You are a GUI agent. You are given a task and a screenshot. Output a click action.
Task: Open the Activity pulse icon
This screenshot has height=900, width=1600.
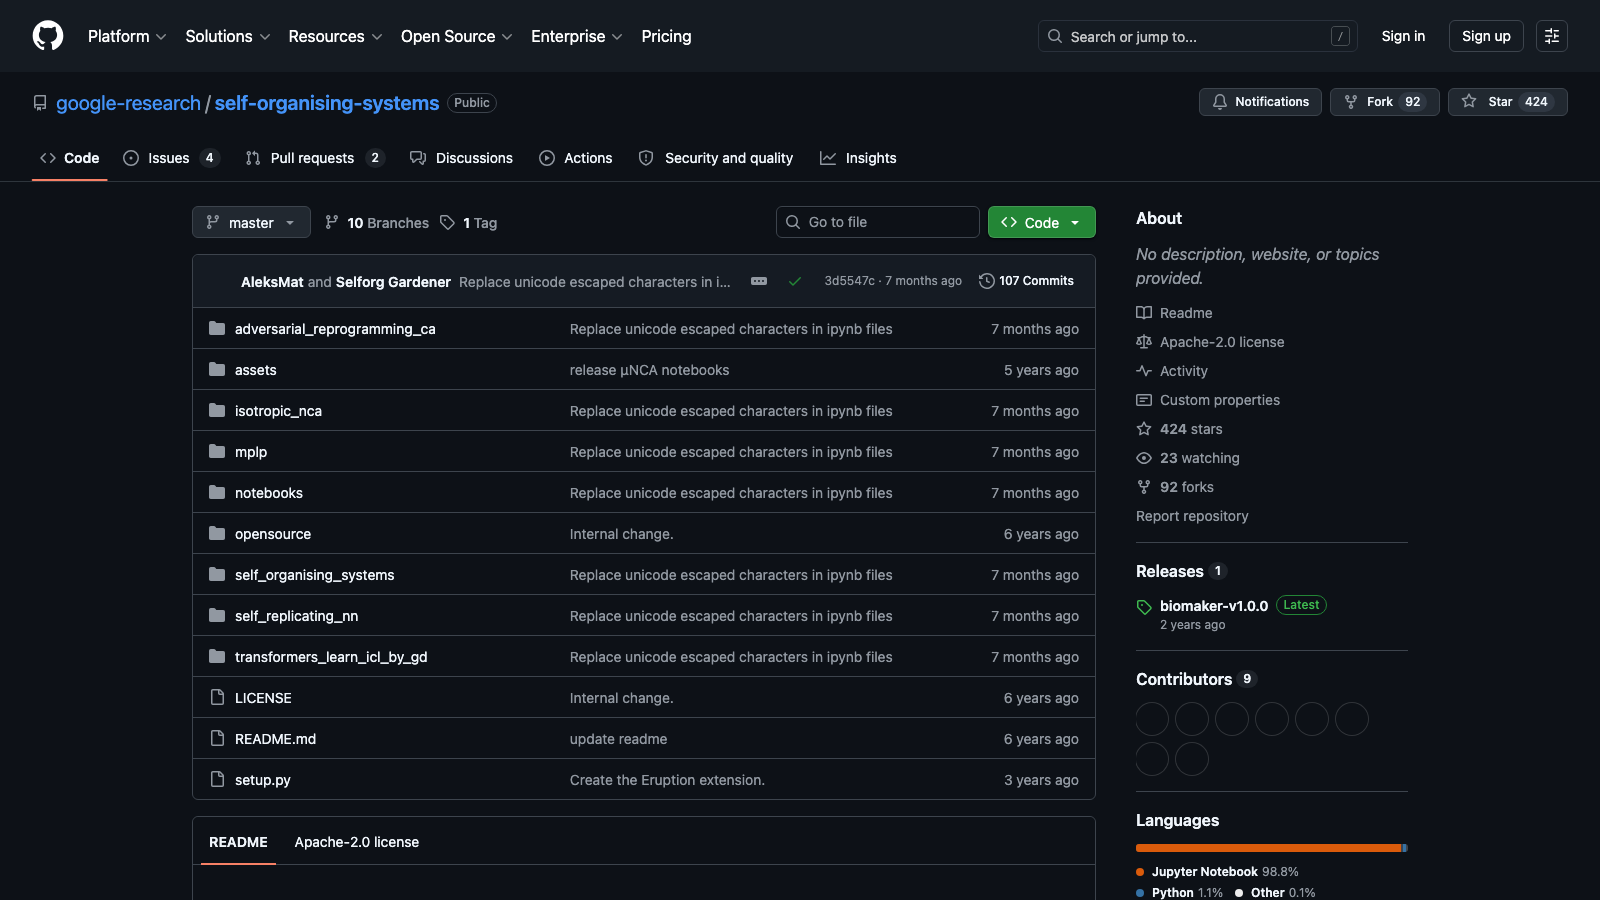click(x=1144, y=371)
